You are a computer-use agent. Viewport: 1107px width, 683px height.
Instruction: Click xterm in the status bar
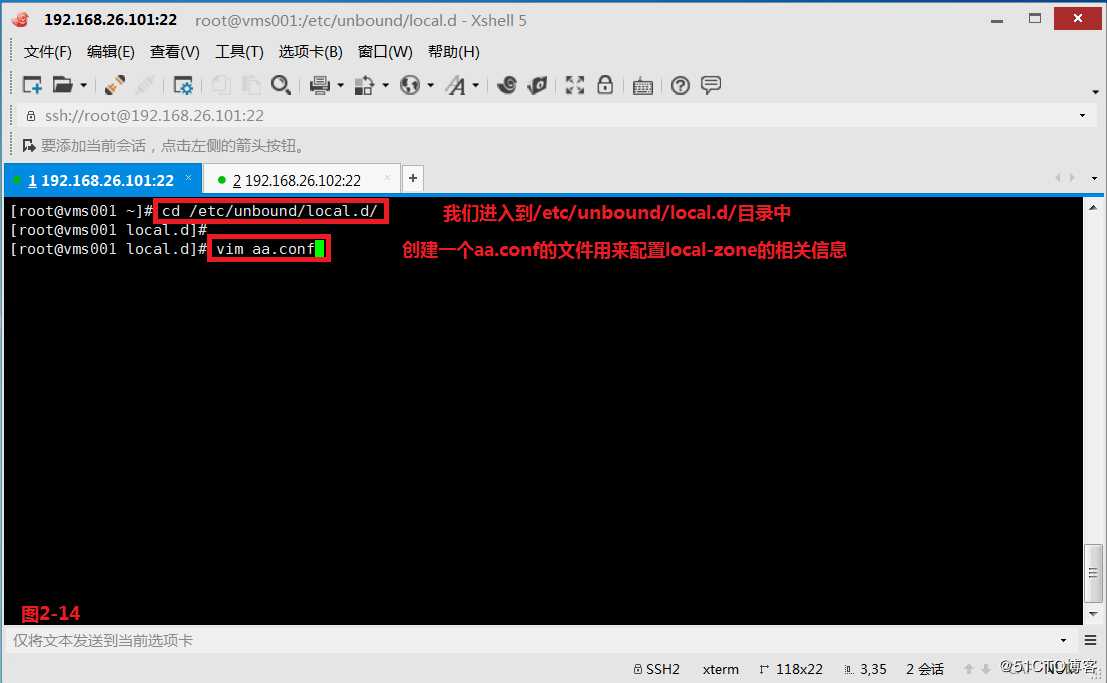(x=720, y=669)
